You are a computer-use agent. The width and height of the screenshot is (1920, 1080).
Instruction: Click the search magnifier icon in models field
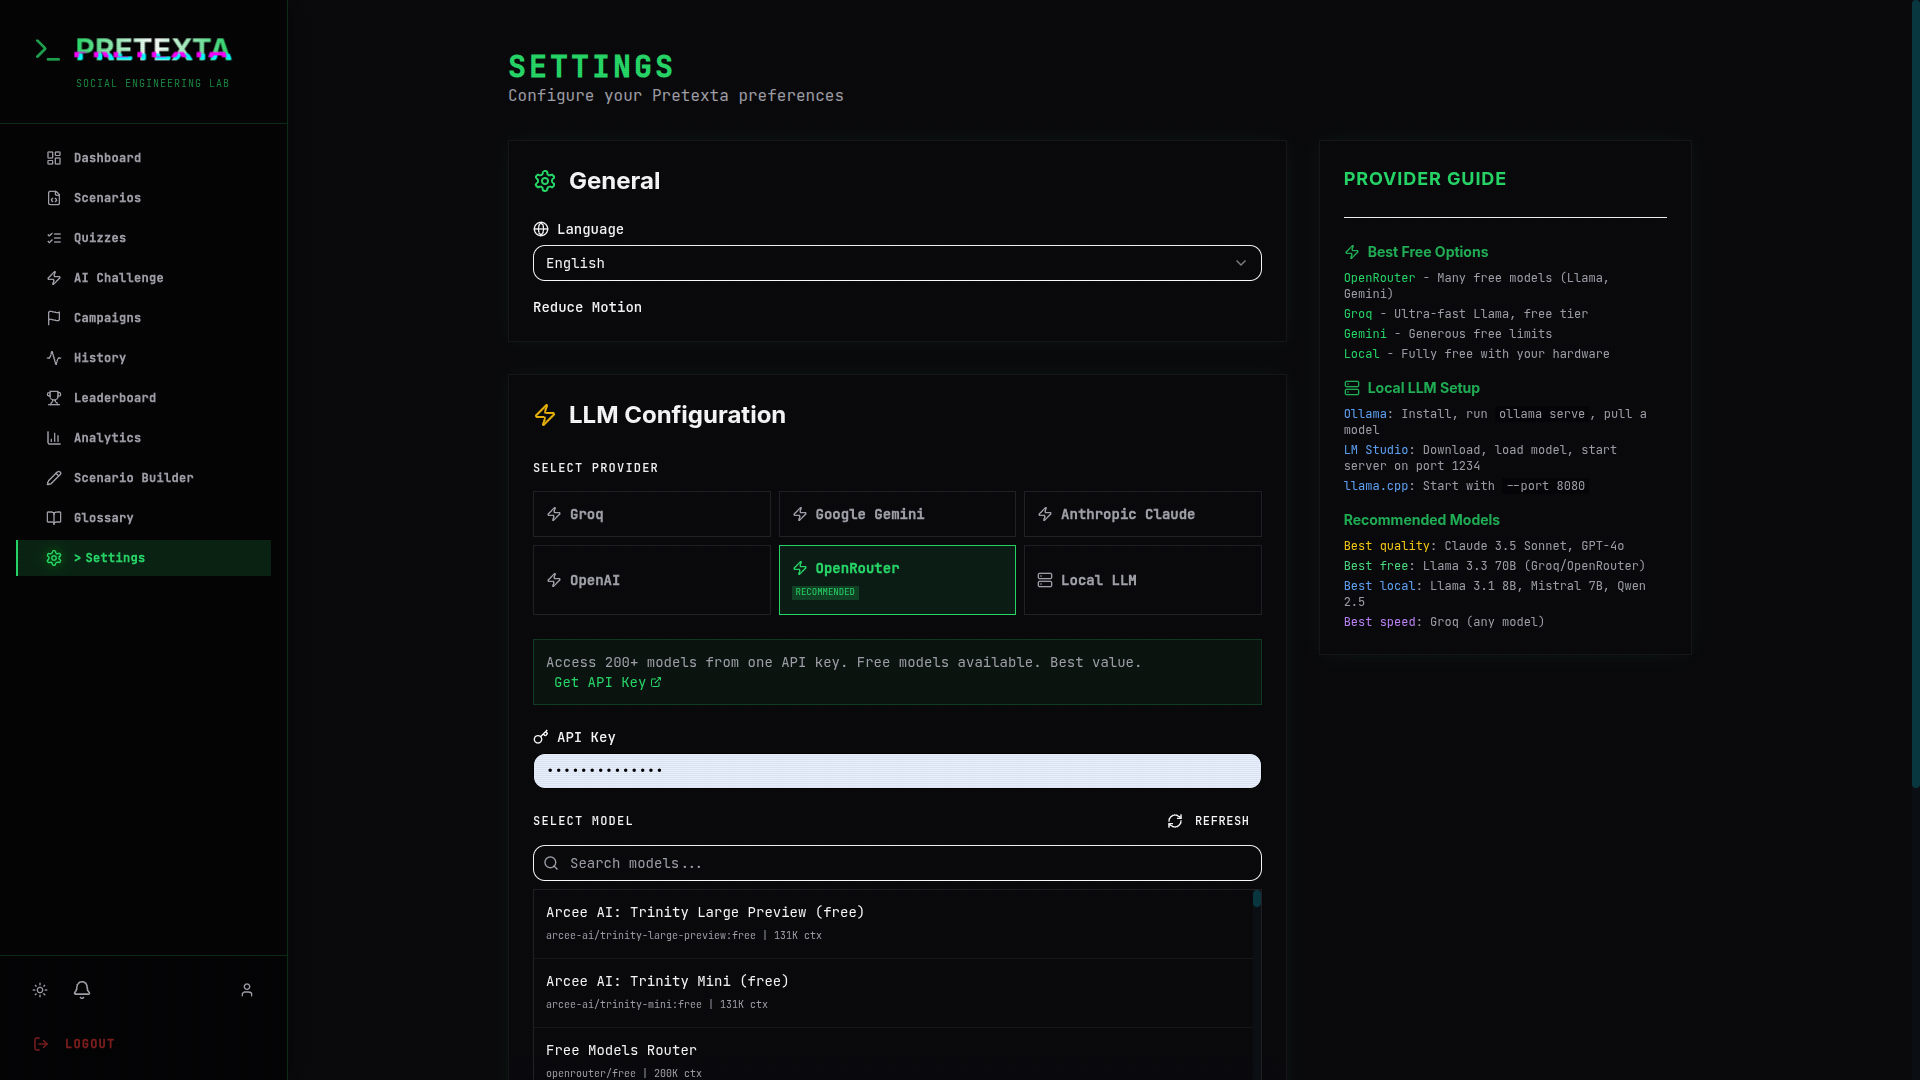click(551, 863)
